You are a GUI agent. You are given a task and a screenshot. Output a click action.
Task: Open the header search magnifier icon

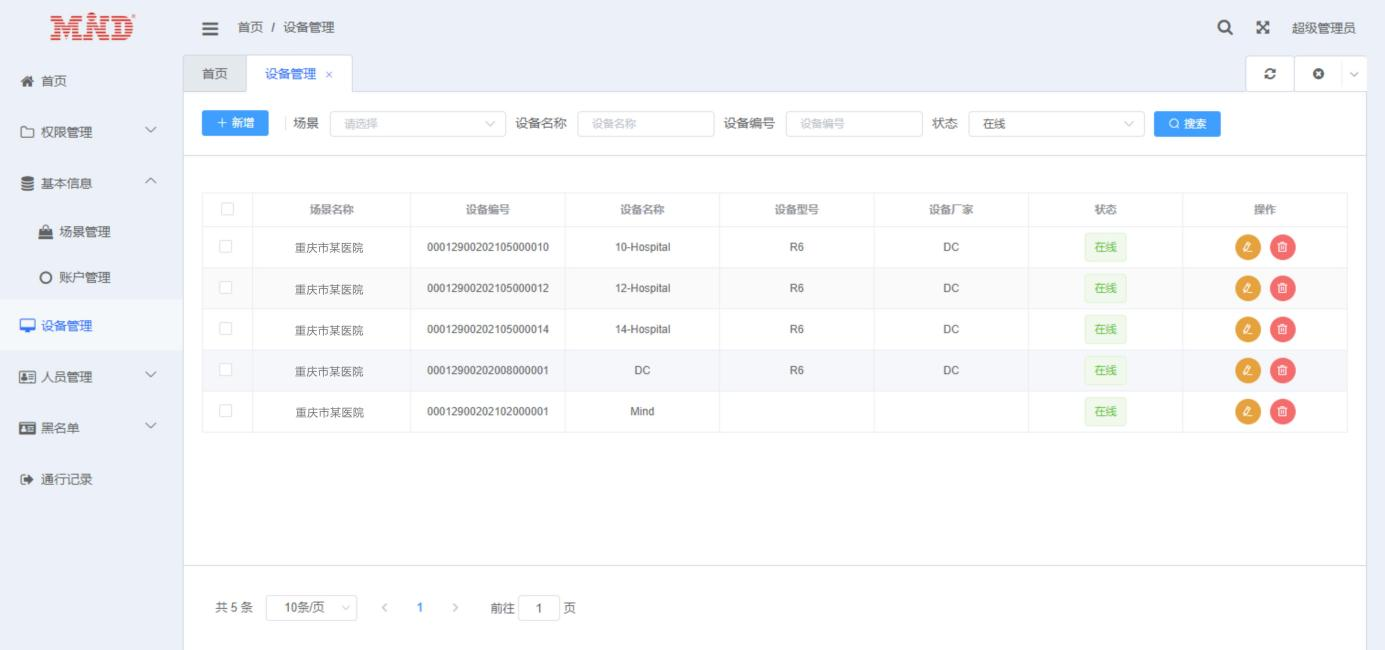[x=1224, y=28]
